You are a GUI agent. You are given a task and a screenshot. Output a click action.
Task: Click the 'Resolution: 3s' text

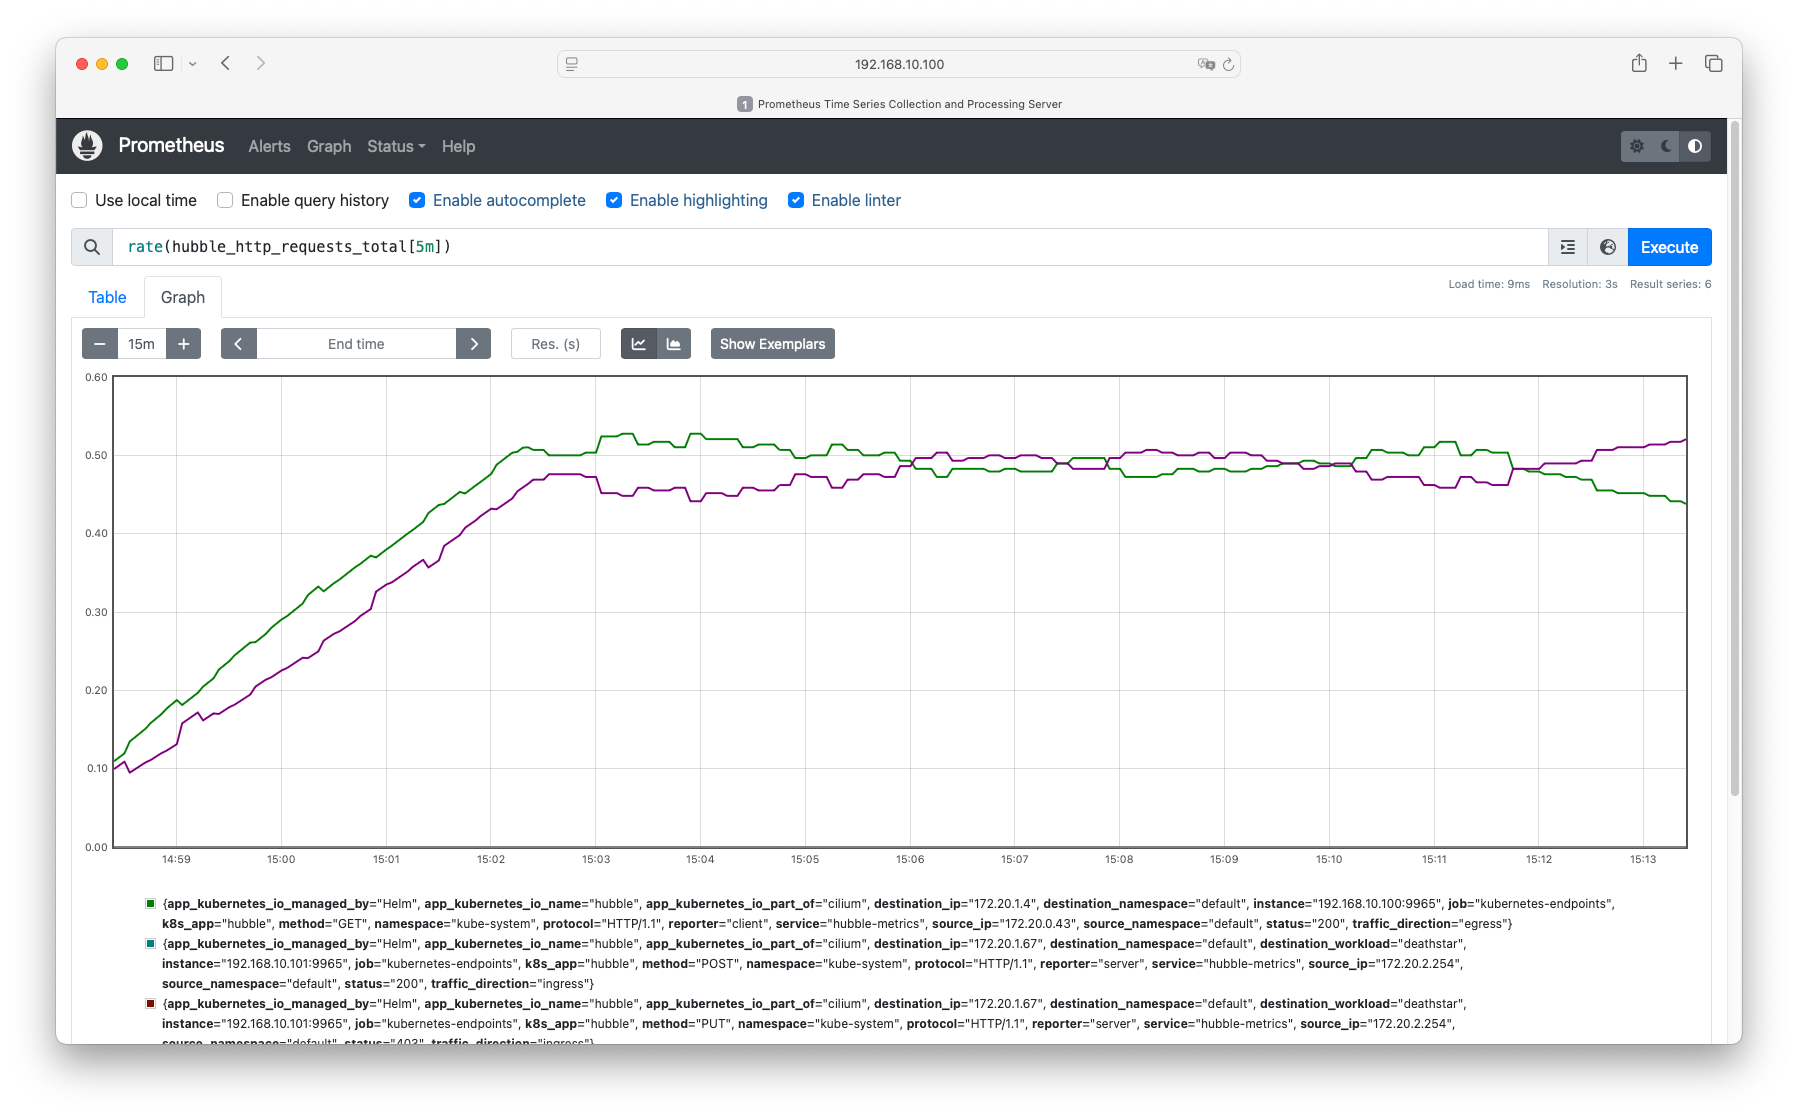(1580, 284)
